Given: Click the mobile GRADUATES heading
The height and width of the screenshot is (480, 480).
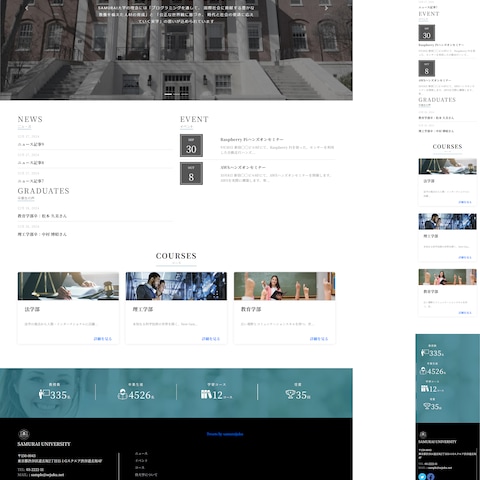Looking at the screenshot, I should coord(437,100).
